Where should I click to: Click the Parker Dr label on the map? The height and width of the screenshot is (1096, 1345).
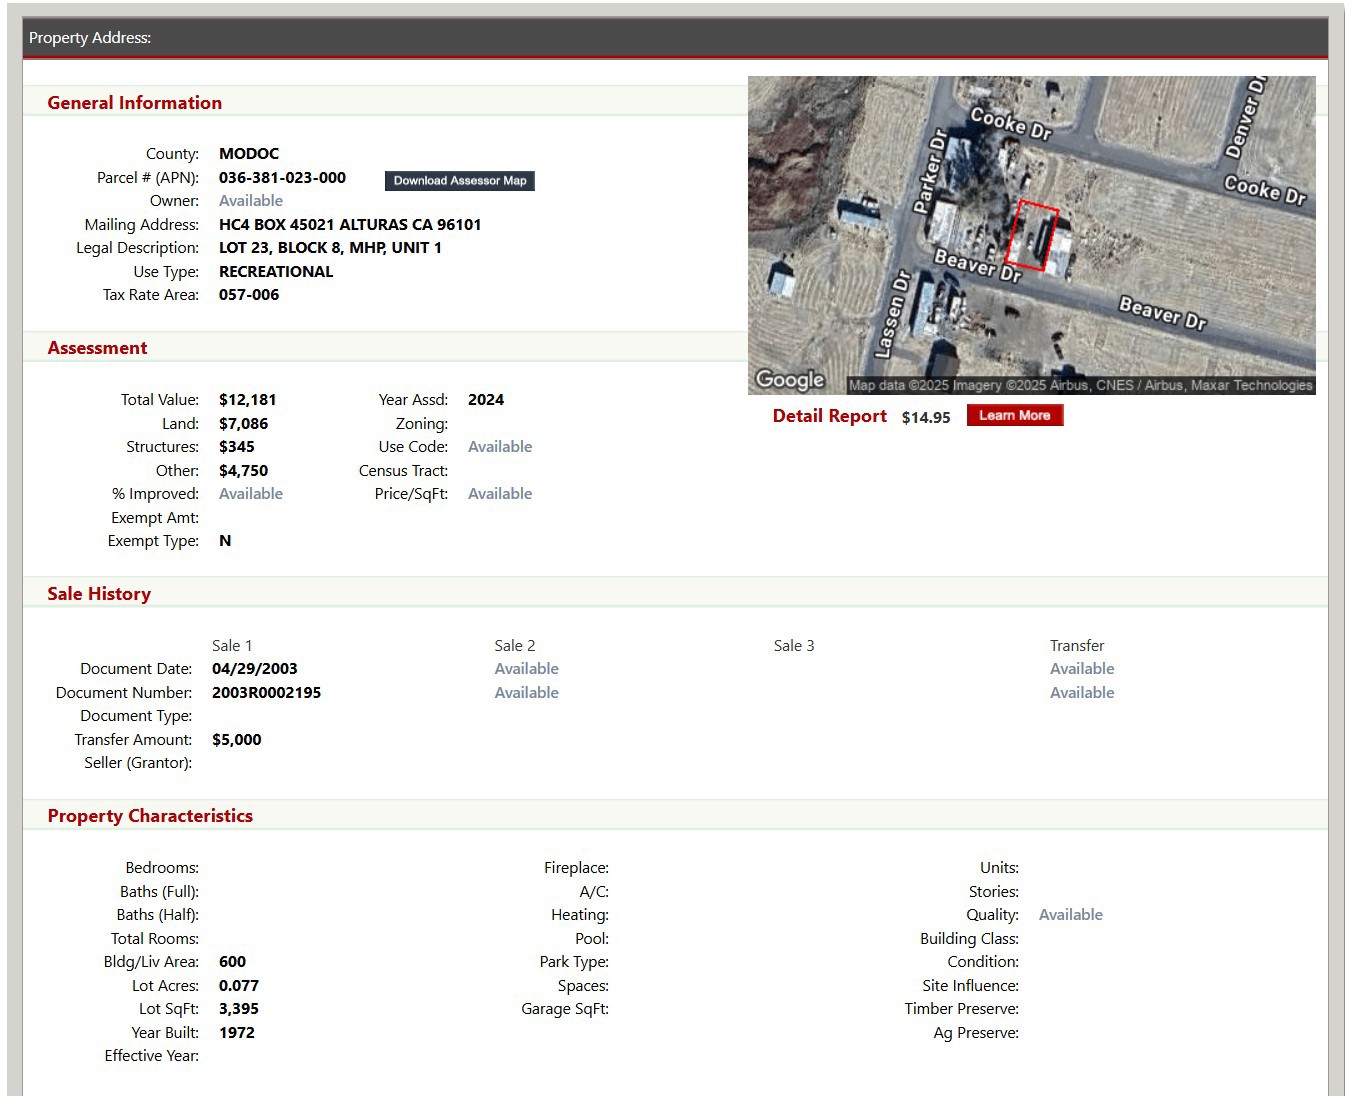coord(930,172)
